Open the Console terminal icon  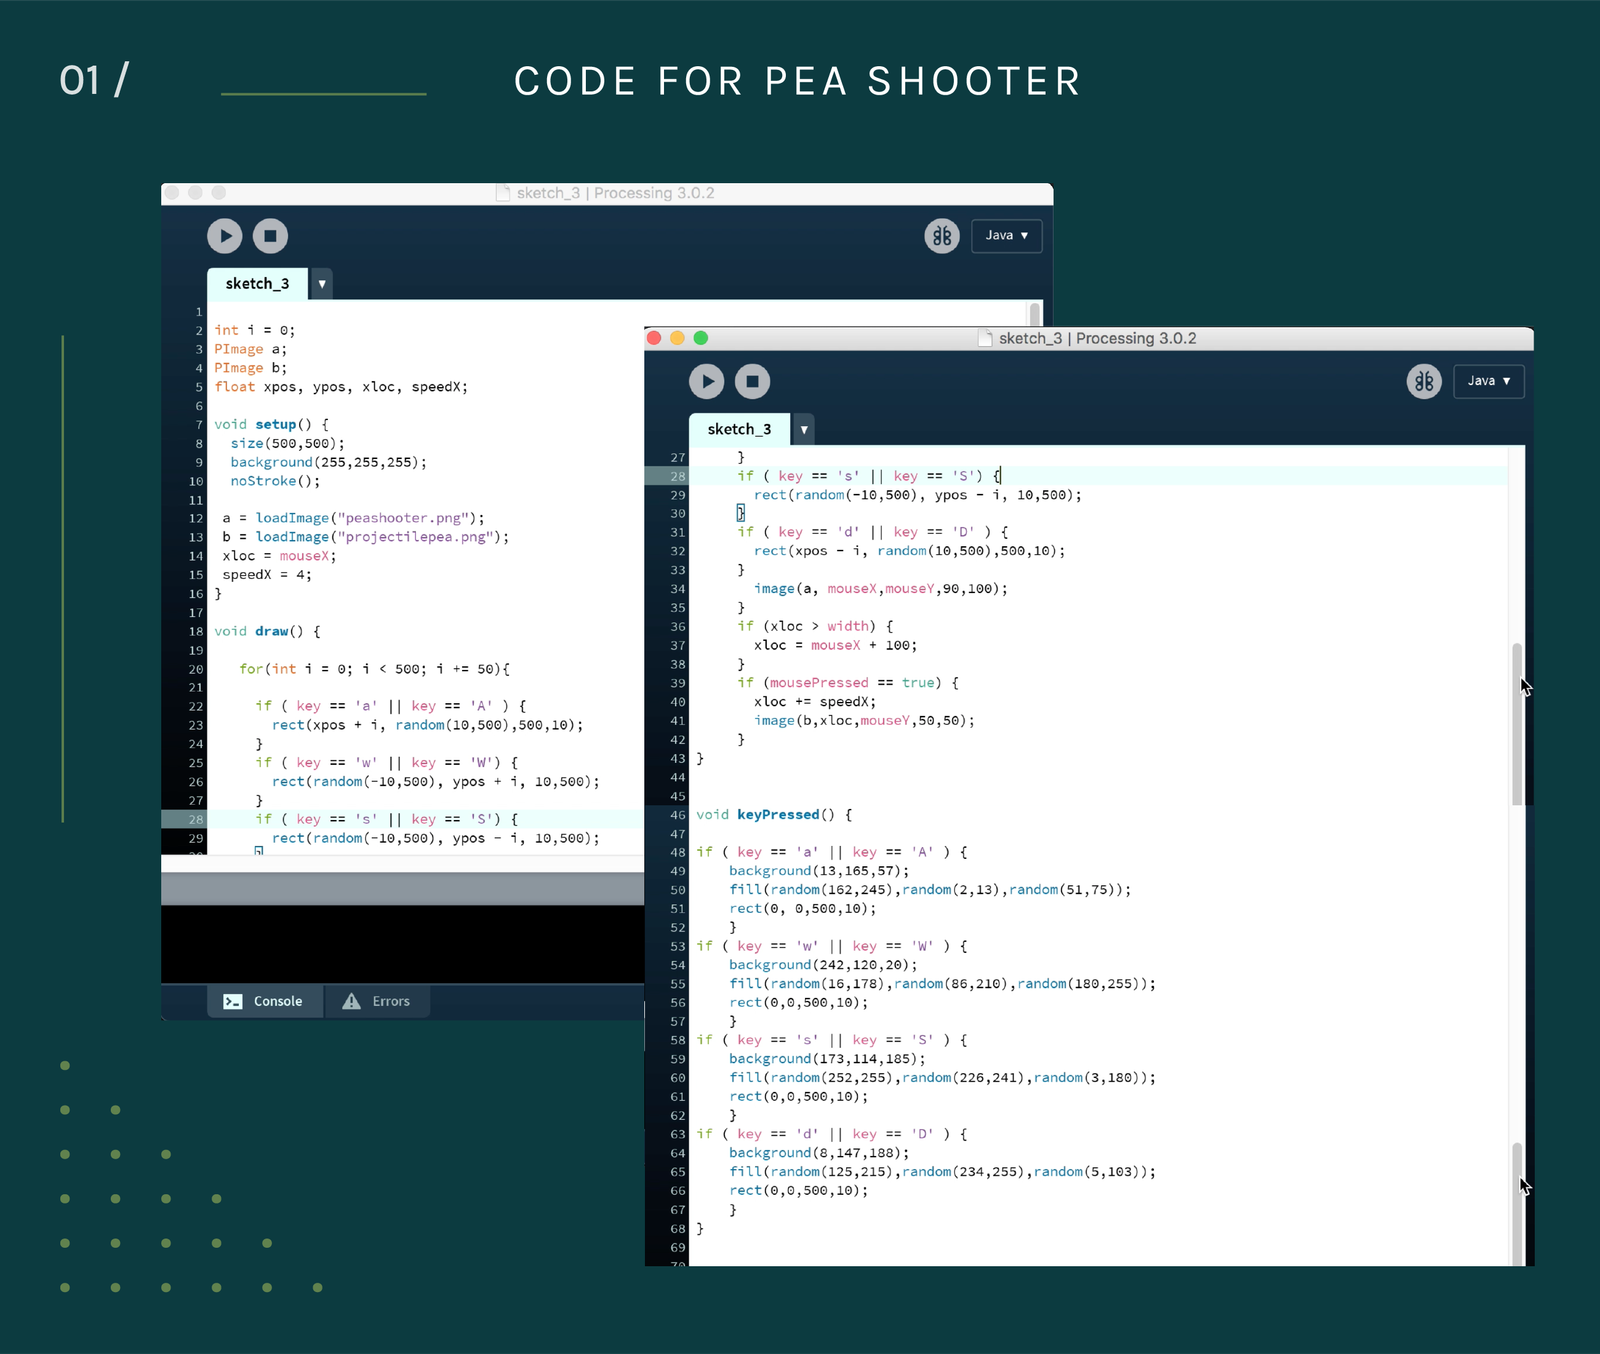click(233, 1001)
